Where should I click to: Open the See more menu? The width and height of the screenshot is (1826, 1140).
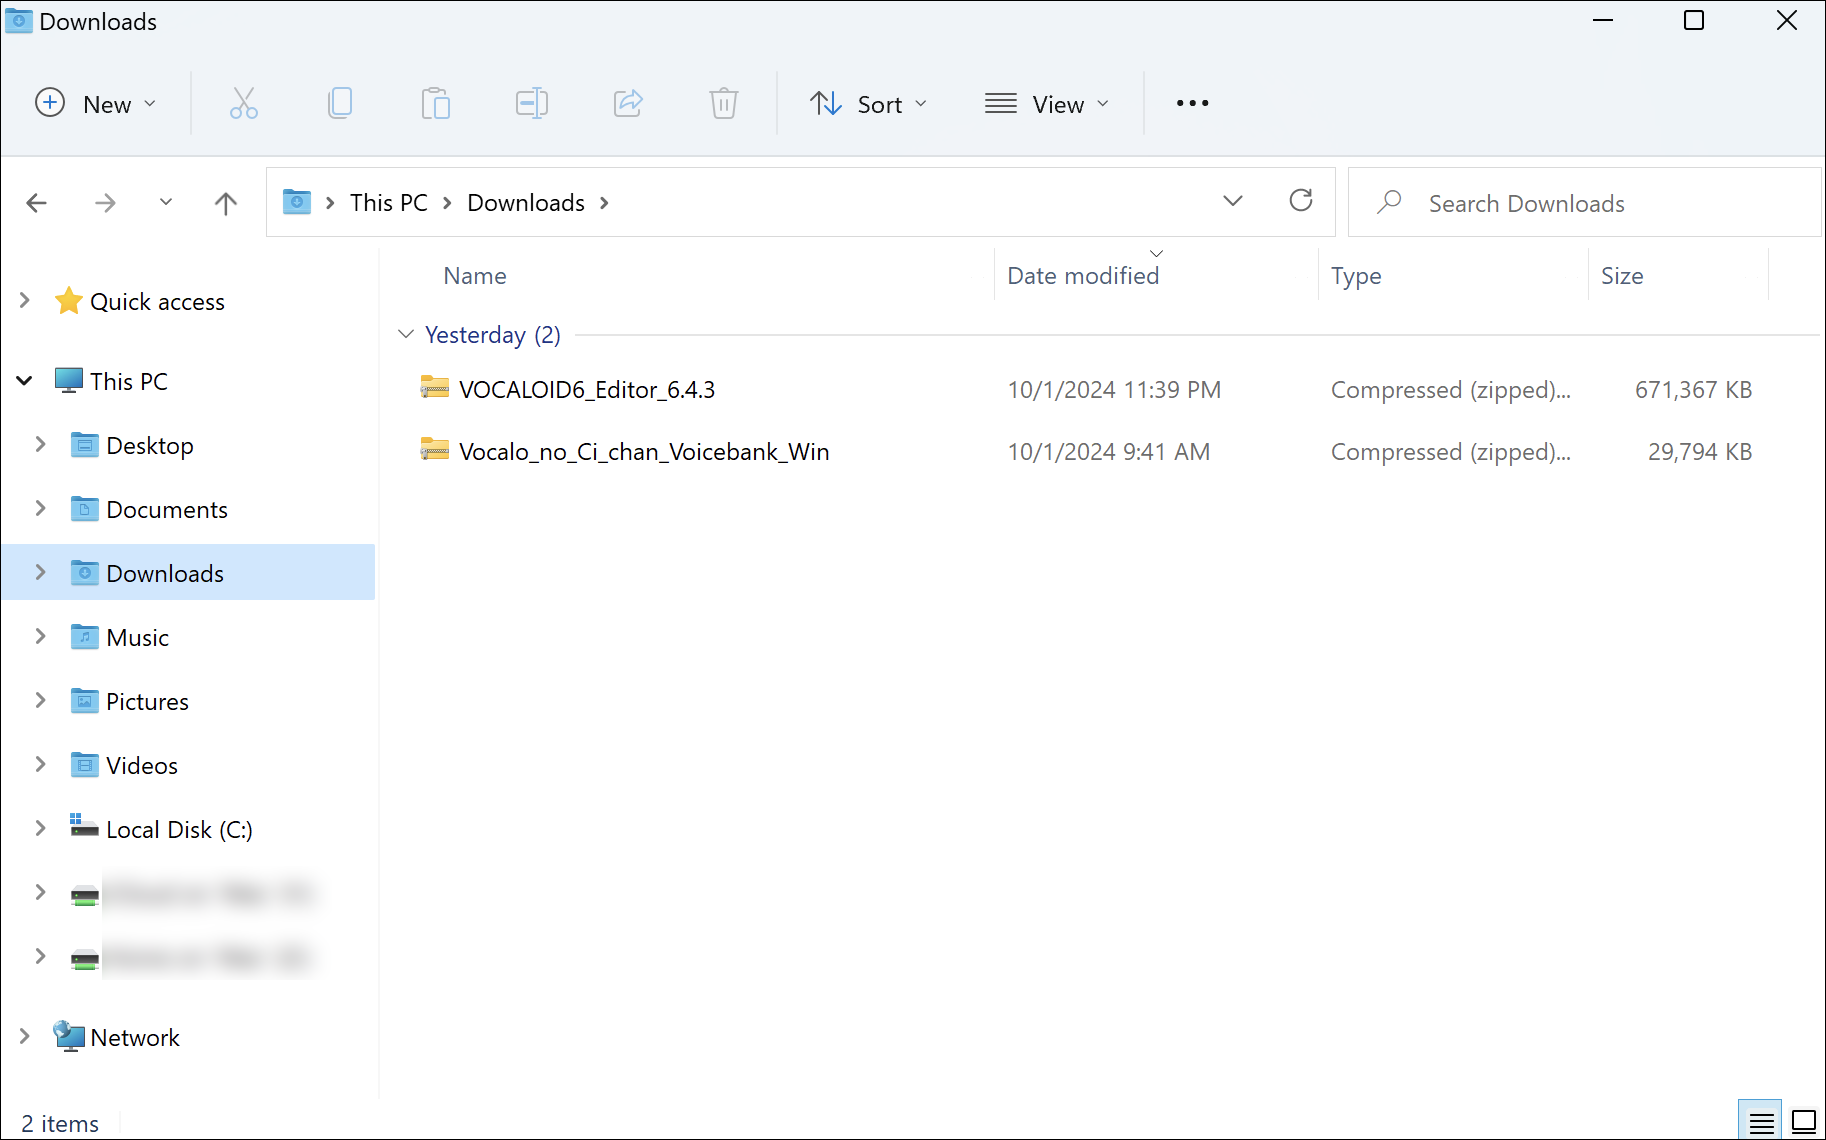(1191, 103)
